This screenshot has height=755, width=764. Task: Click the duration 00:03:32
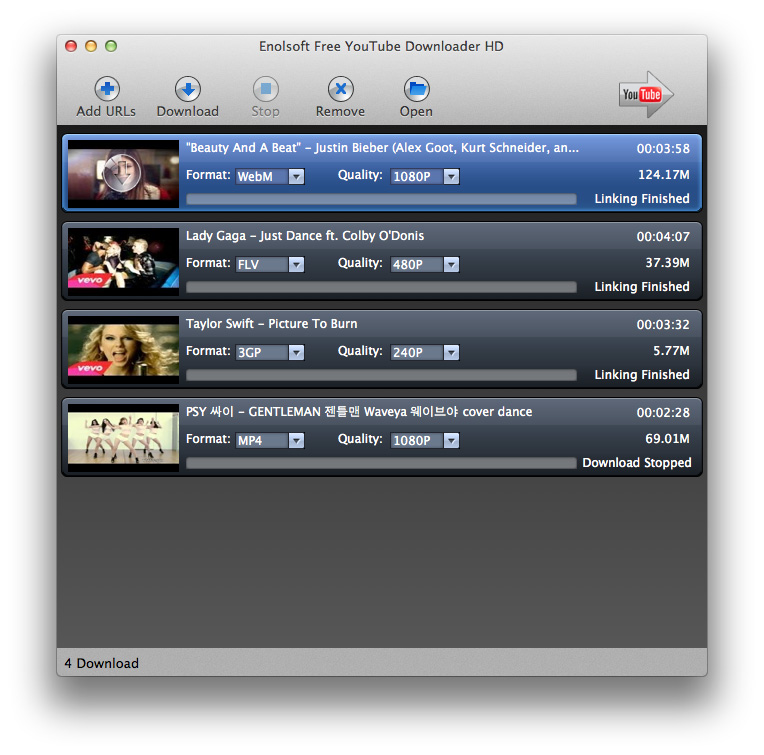click(x=663, y=324)
